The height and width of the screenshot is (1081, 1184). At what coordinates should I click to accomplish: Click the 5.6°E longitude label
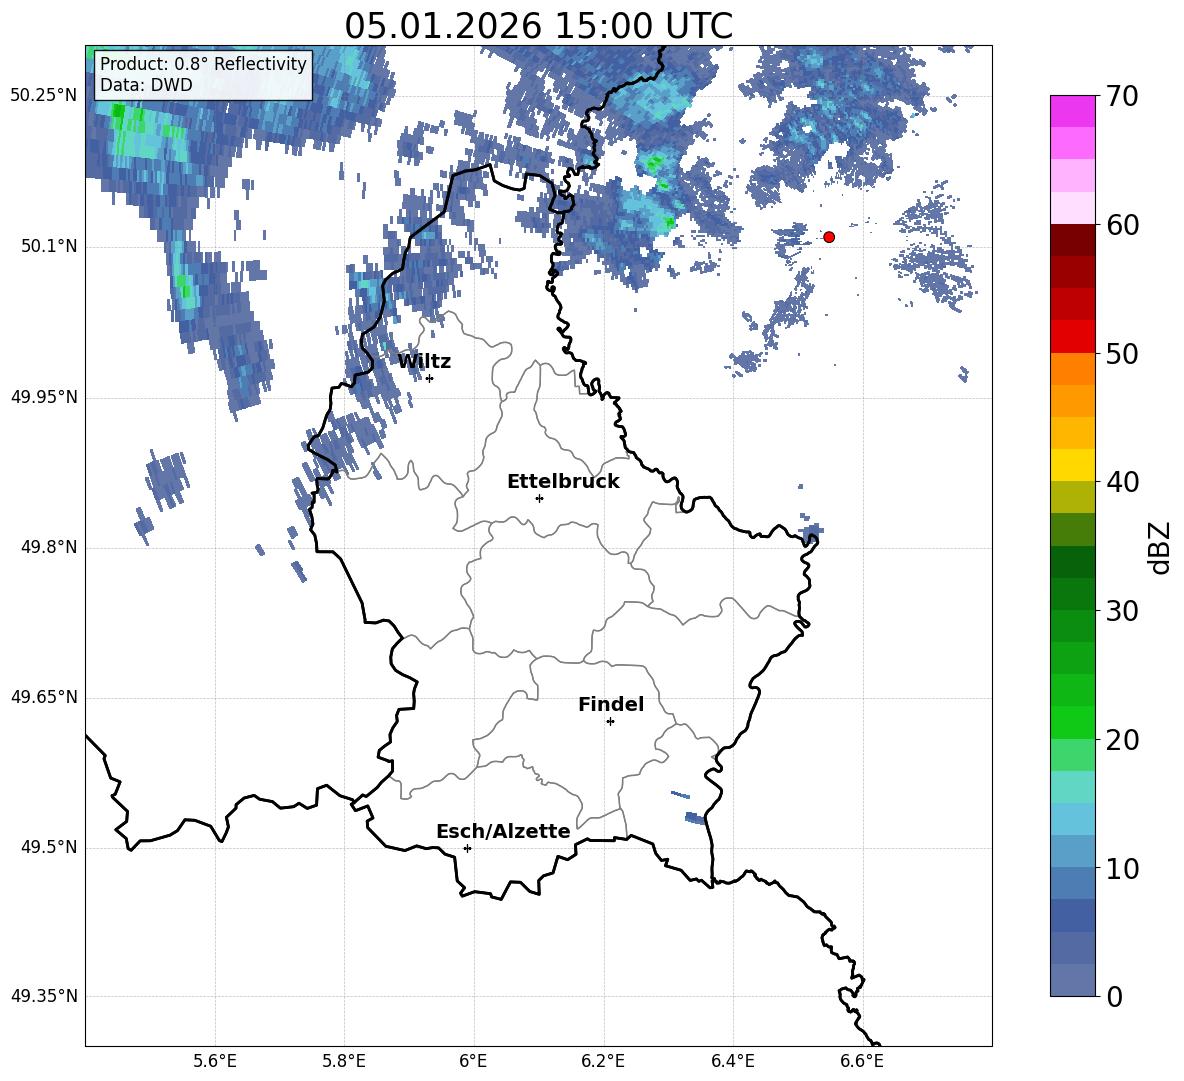pos(215,1061)
